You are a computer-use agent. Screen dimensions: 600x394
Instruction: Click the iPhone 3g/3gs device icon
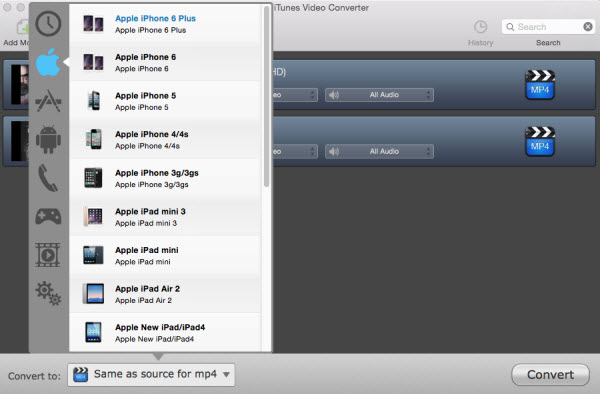(x=93, y=178)
